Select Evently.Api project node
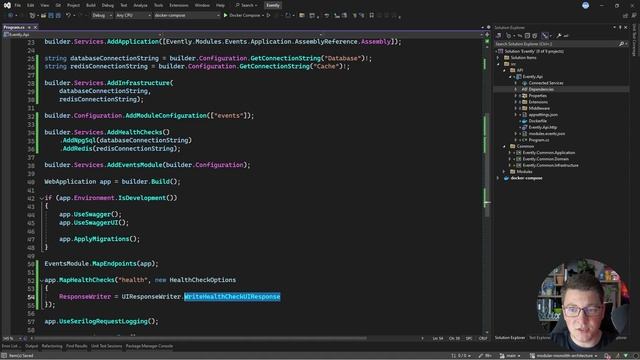This screenshot has height=360, width=640. [x=532, y=76]
